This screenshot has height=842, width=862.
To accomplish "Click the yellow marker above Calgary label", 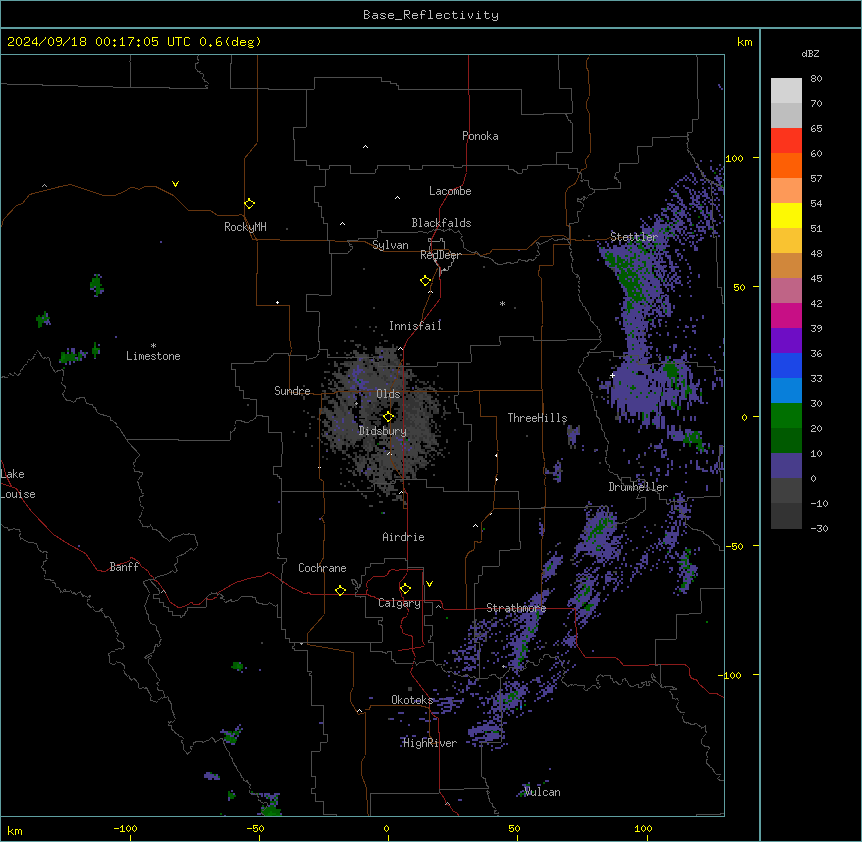I will [405, 589].
